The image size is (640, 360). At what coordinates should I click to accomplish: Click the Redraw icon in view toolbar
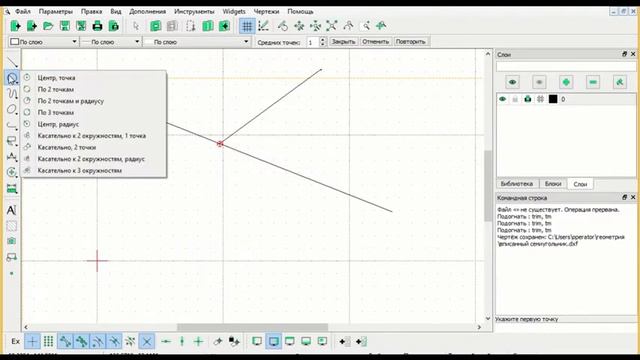282,26
